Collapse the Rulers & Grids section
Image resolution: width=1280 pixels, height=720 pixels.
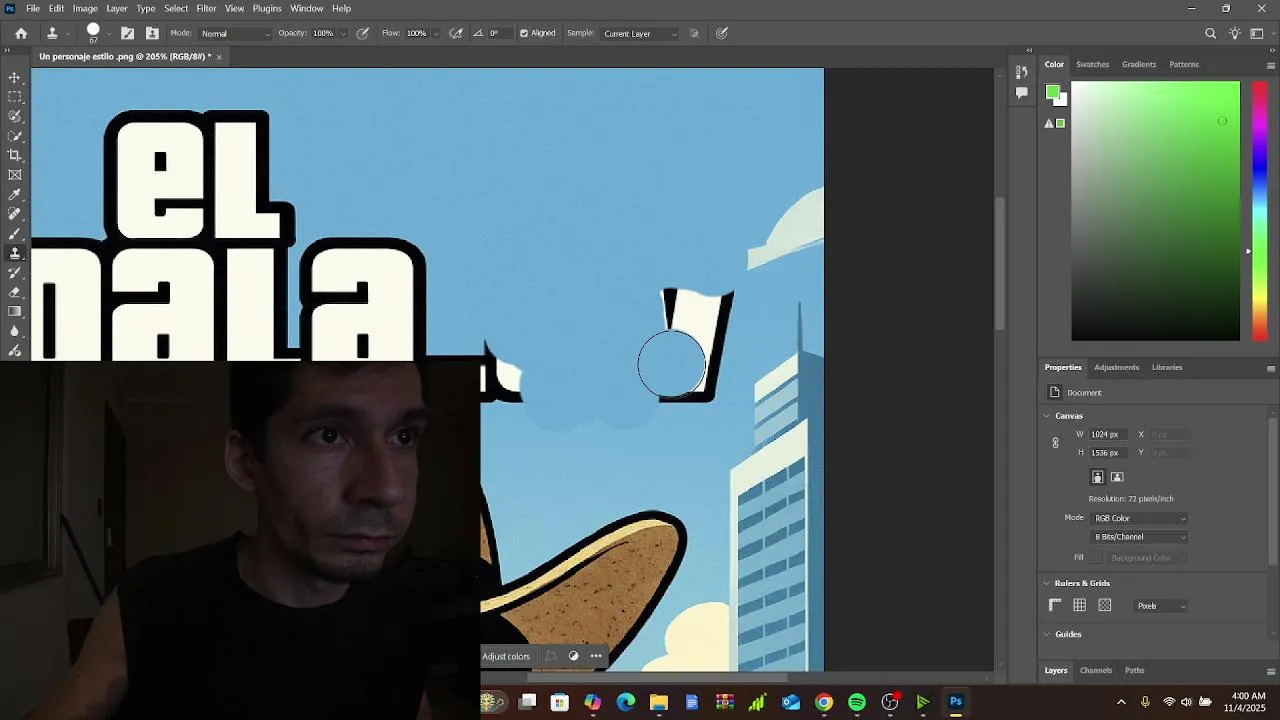click(x=1047, y=583)
